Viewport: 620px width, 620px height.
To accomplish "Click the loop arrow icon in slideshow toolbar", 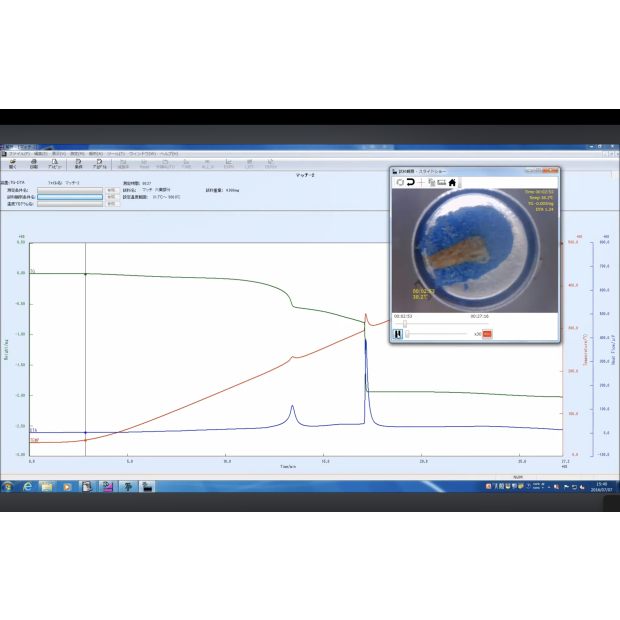I will pos(410,183).
